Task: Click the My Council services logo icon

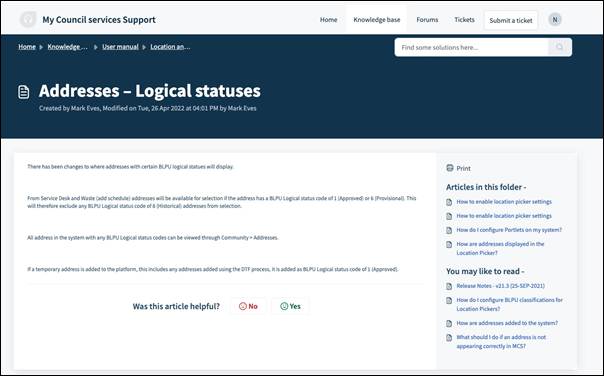Action: 28,19
